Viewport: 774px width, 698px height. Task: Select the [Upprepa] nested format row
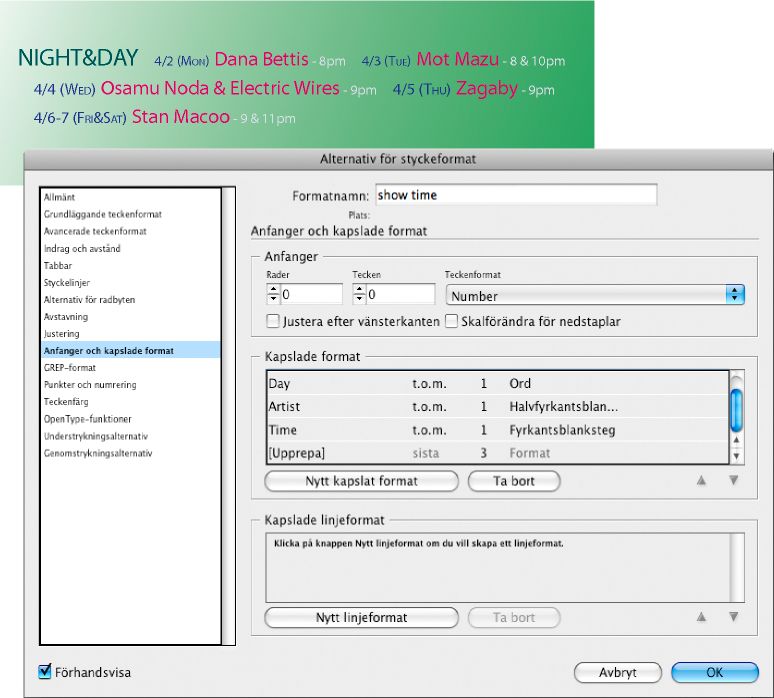tap(498, 453)
